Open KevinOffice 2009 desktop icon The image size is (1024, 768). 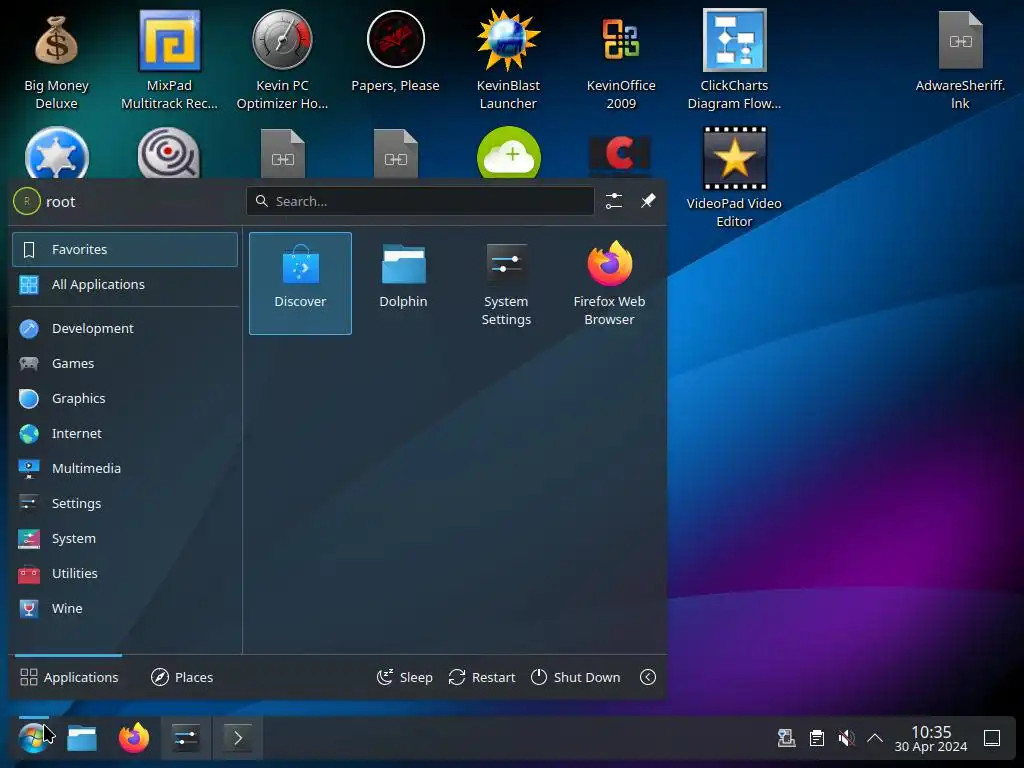tap(621, 59)
